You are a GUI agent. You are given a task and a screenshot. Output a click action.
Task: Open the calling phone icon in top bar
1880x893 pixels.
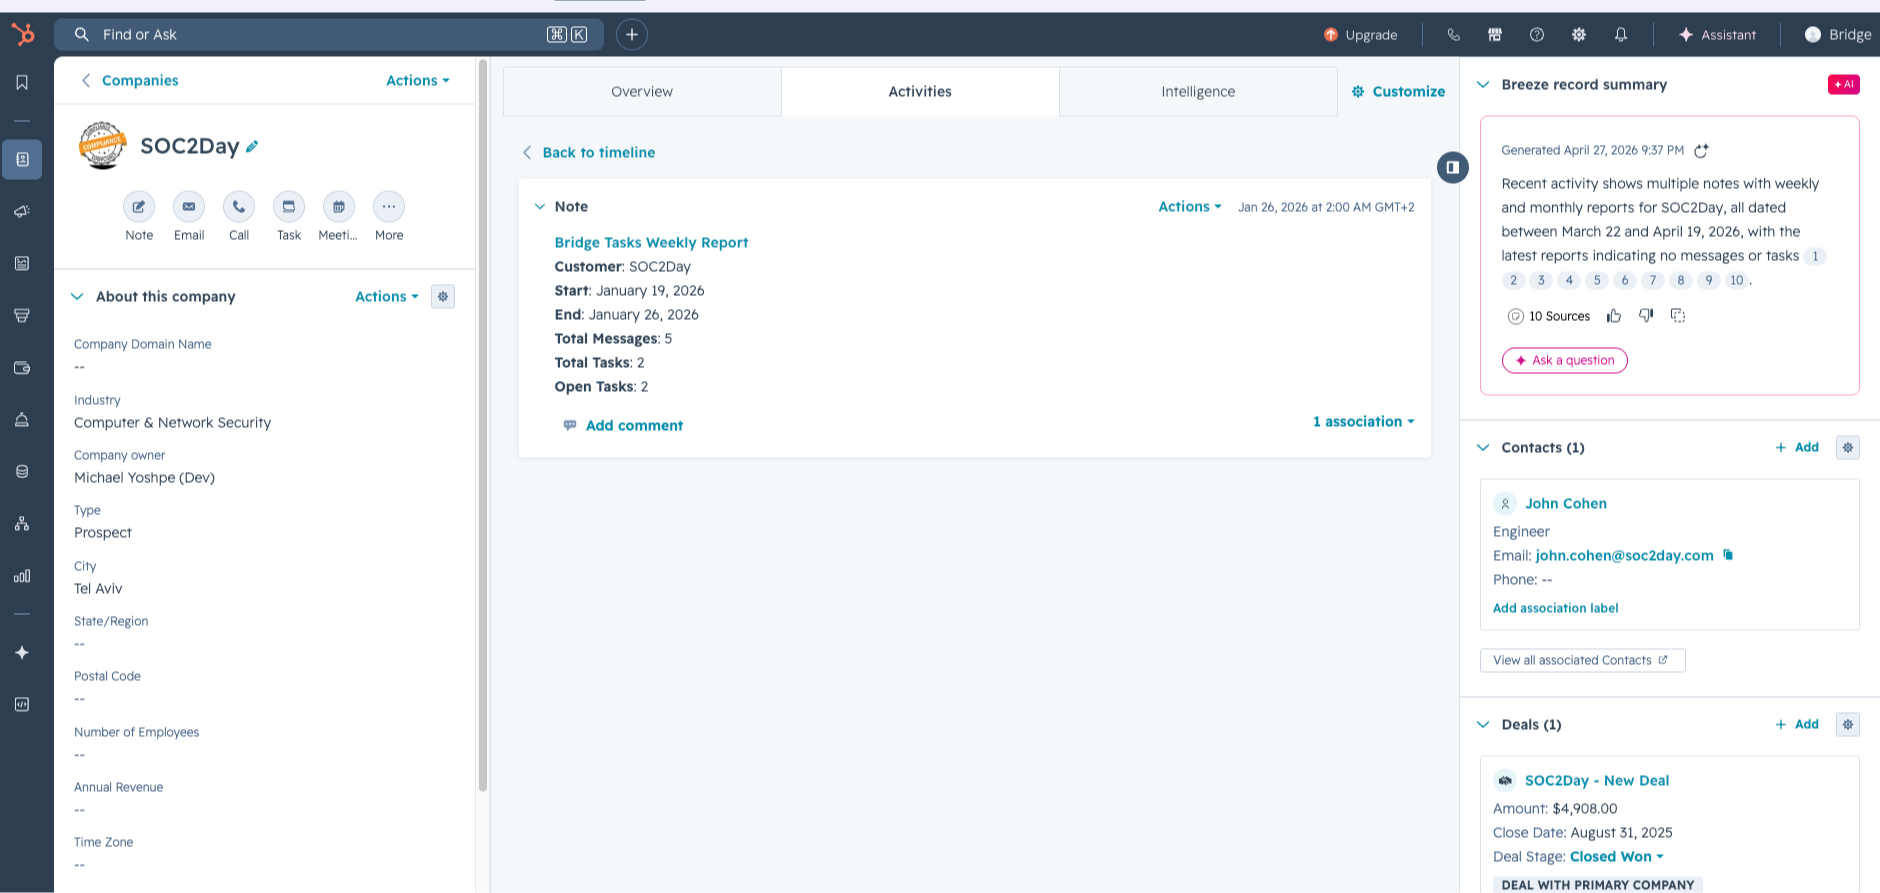(x=1453, y=34)
